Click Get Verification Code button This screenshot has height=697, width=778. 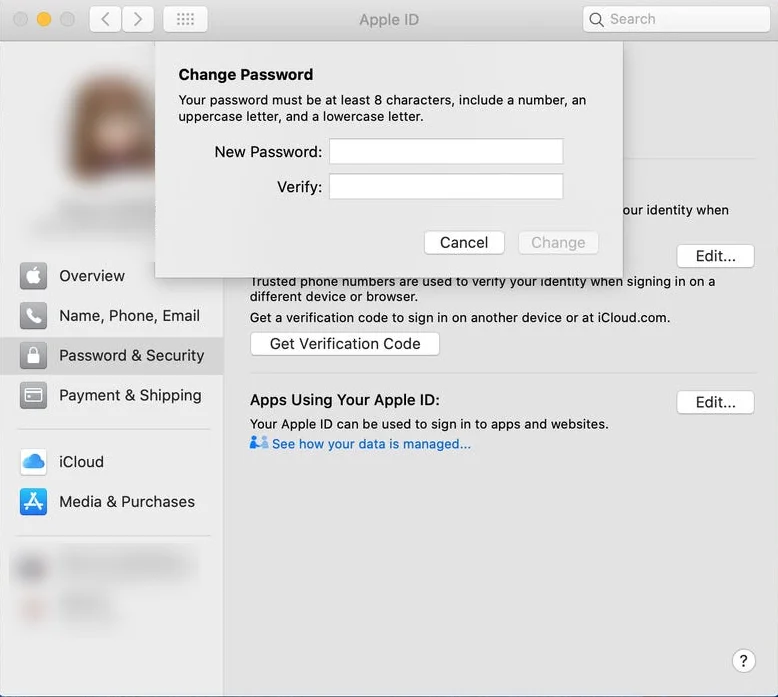(x=344, y=344)
